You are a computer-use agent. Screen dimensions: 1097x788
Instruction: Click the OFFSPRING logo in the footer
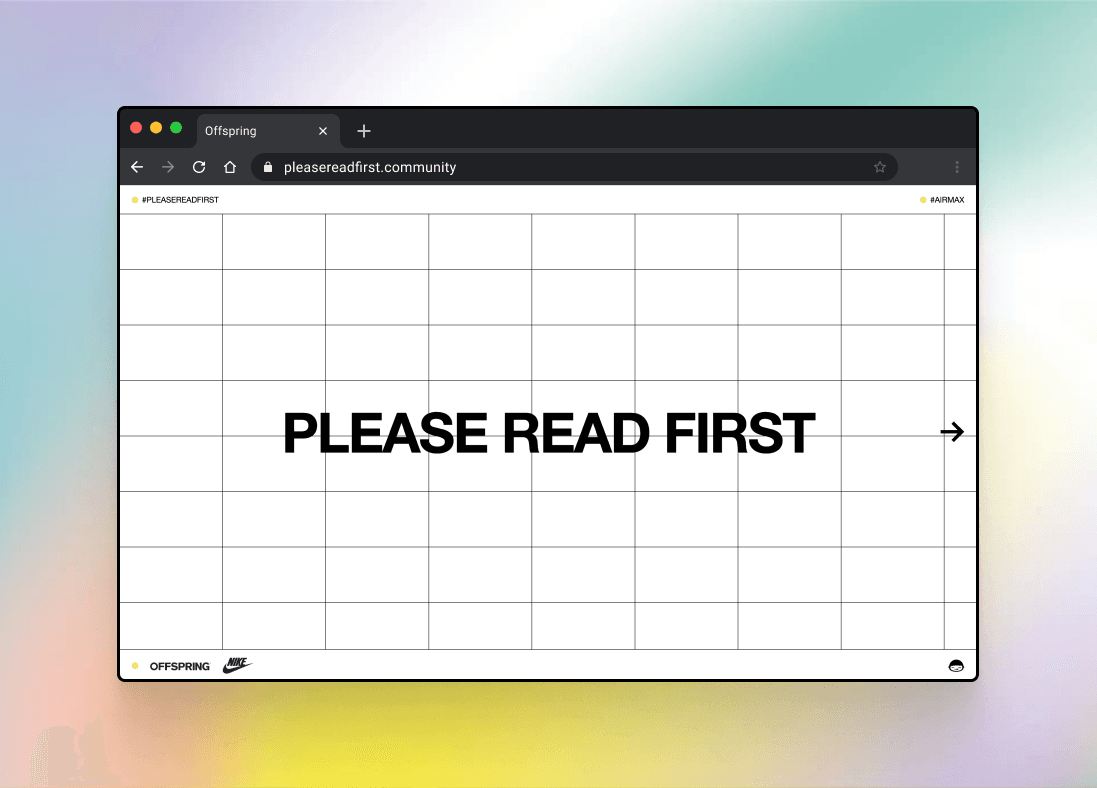(x=180, y=666)
